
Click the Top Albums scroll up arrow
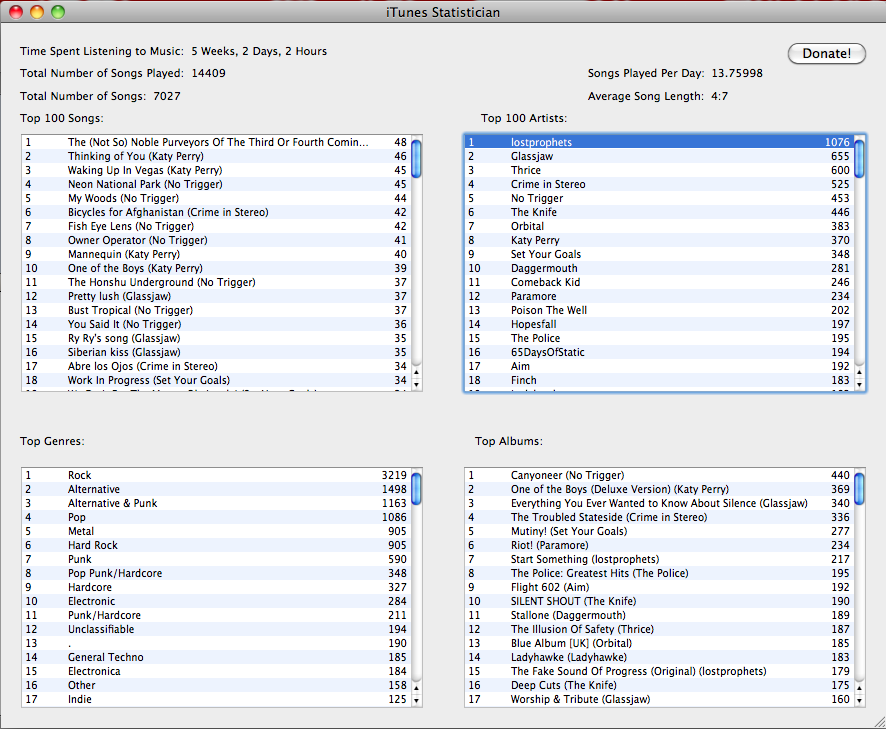click(859, 688)
